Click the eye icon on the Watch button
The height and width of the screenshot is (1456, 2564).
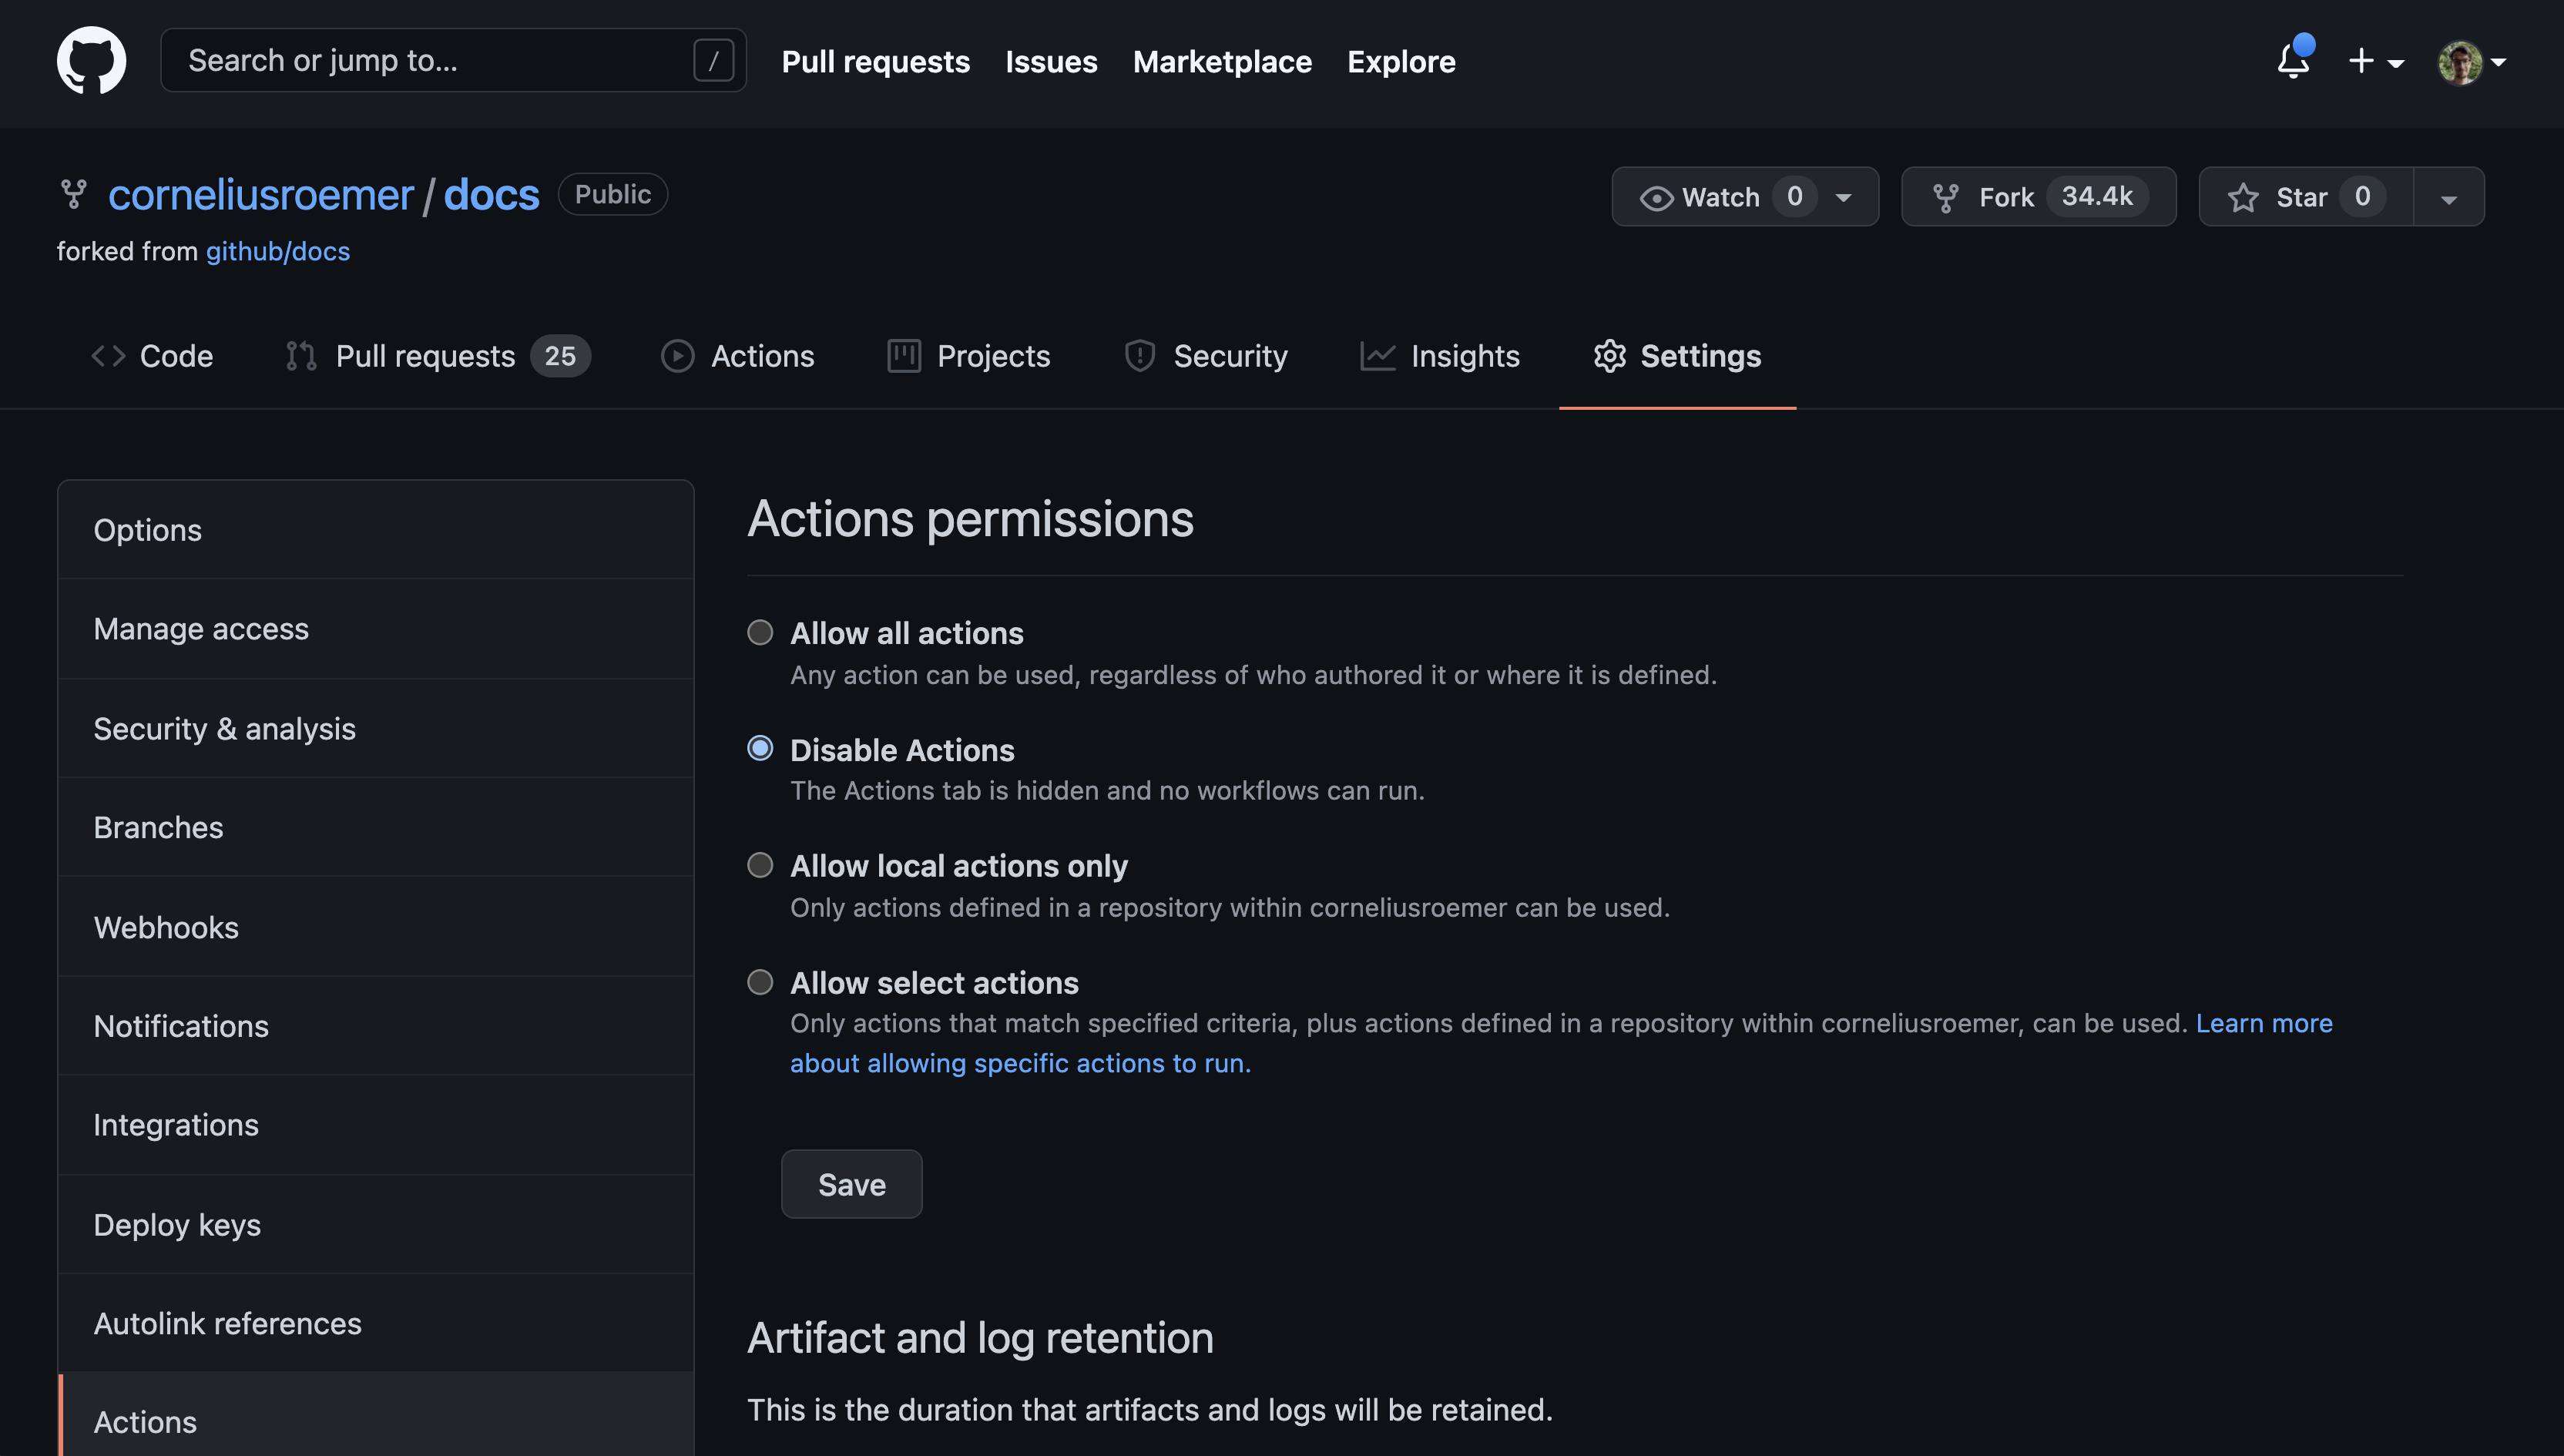coord(1657,196)
